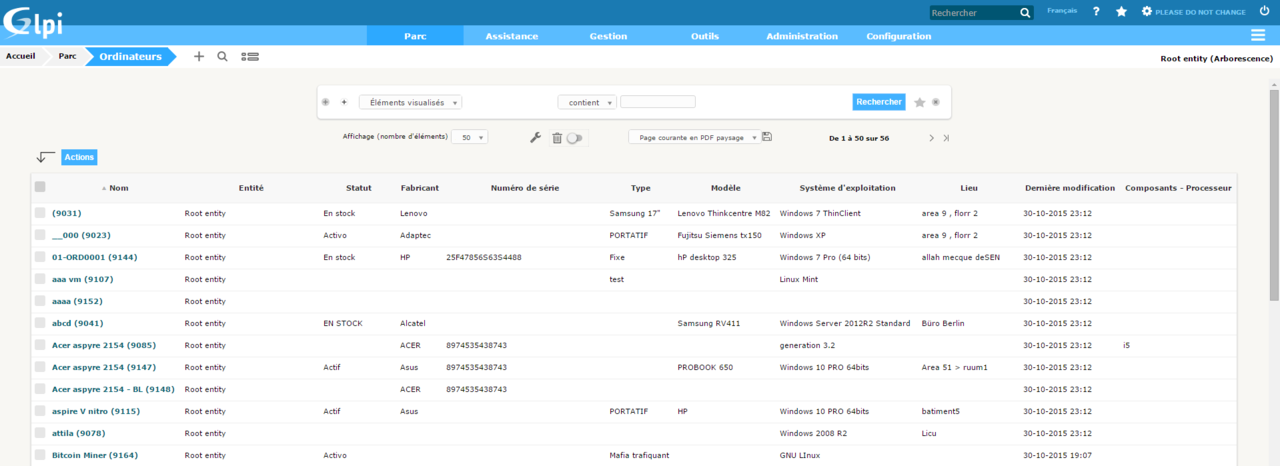Add a new computer with plus icon

(x=198, y=57)
